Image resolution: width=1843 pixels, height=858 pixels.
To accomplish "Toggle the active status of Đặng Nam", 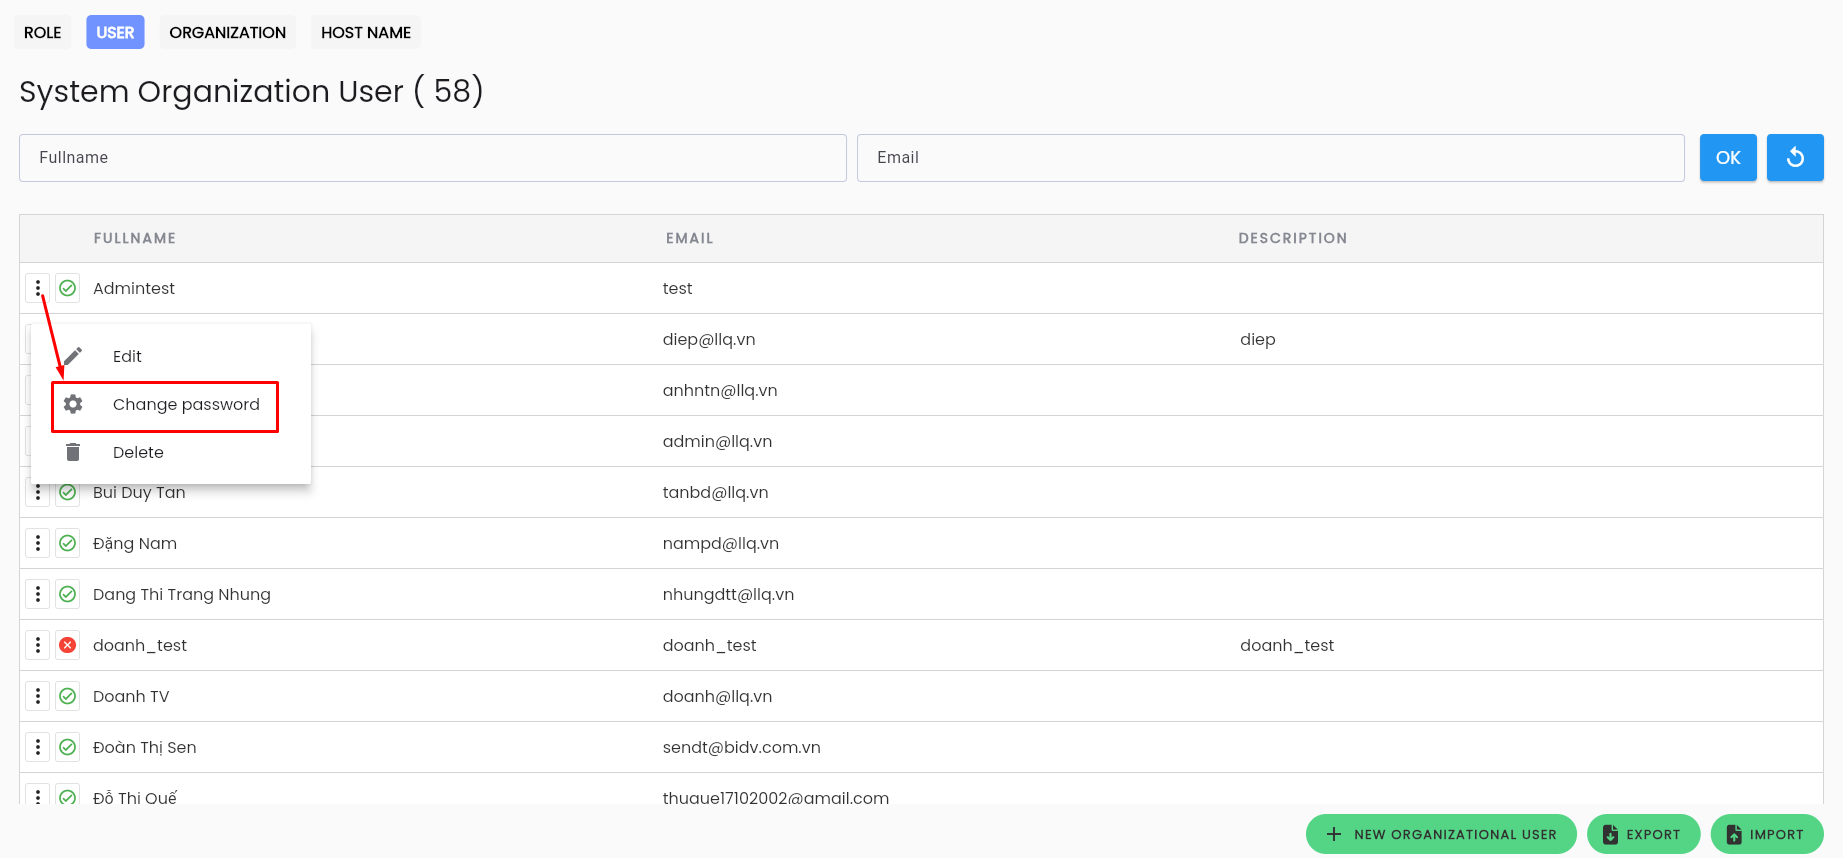I will pos(68,543).
